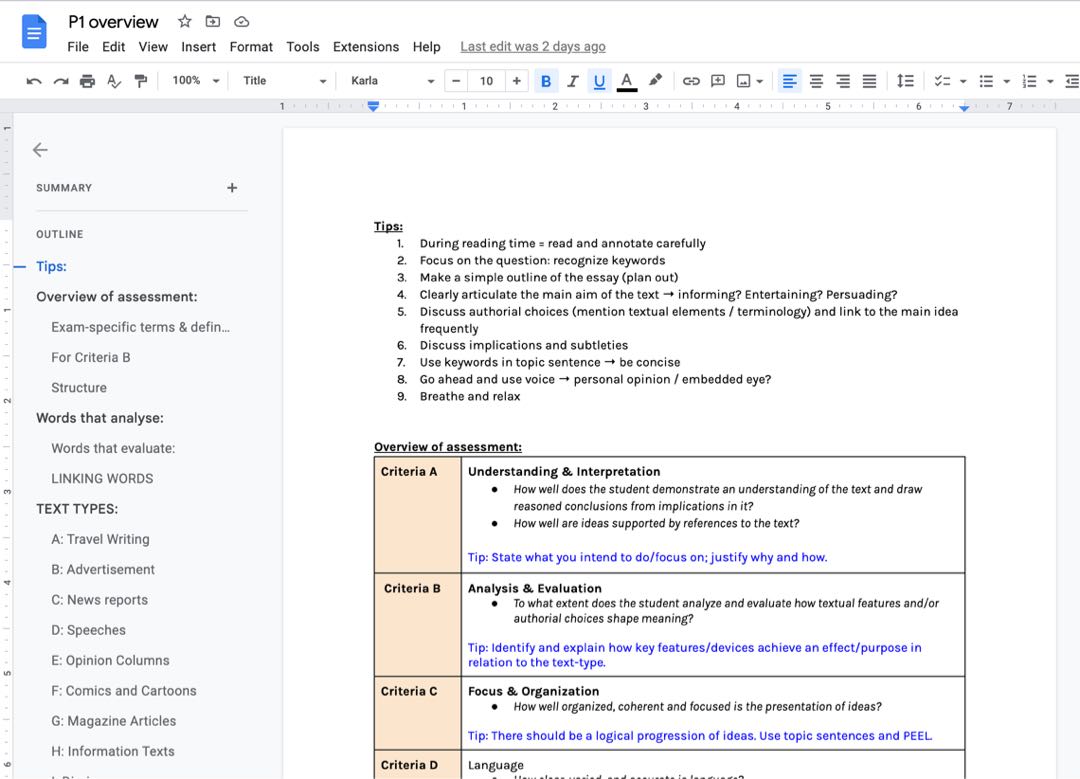Open the Extensions menu
Screen dimensions: 1080x779
[x=365, y=46]
